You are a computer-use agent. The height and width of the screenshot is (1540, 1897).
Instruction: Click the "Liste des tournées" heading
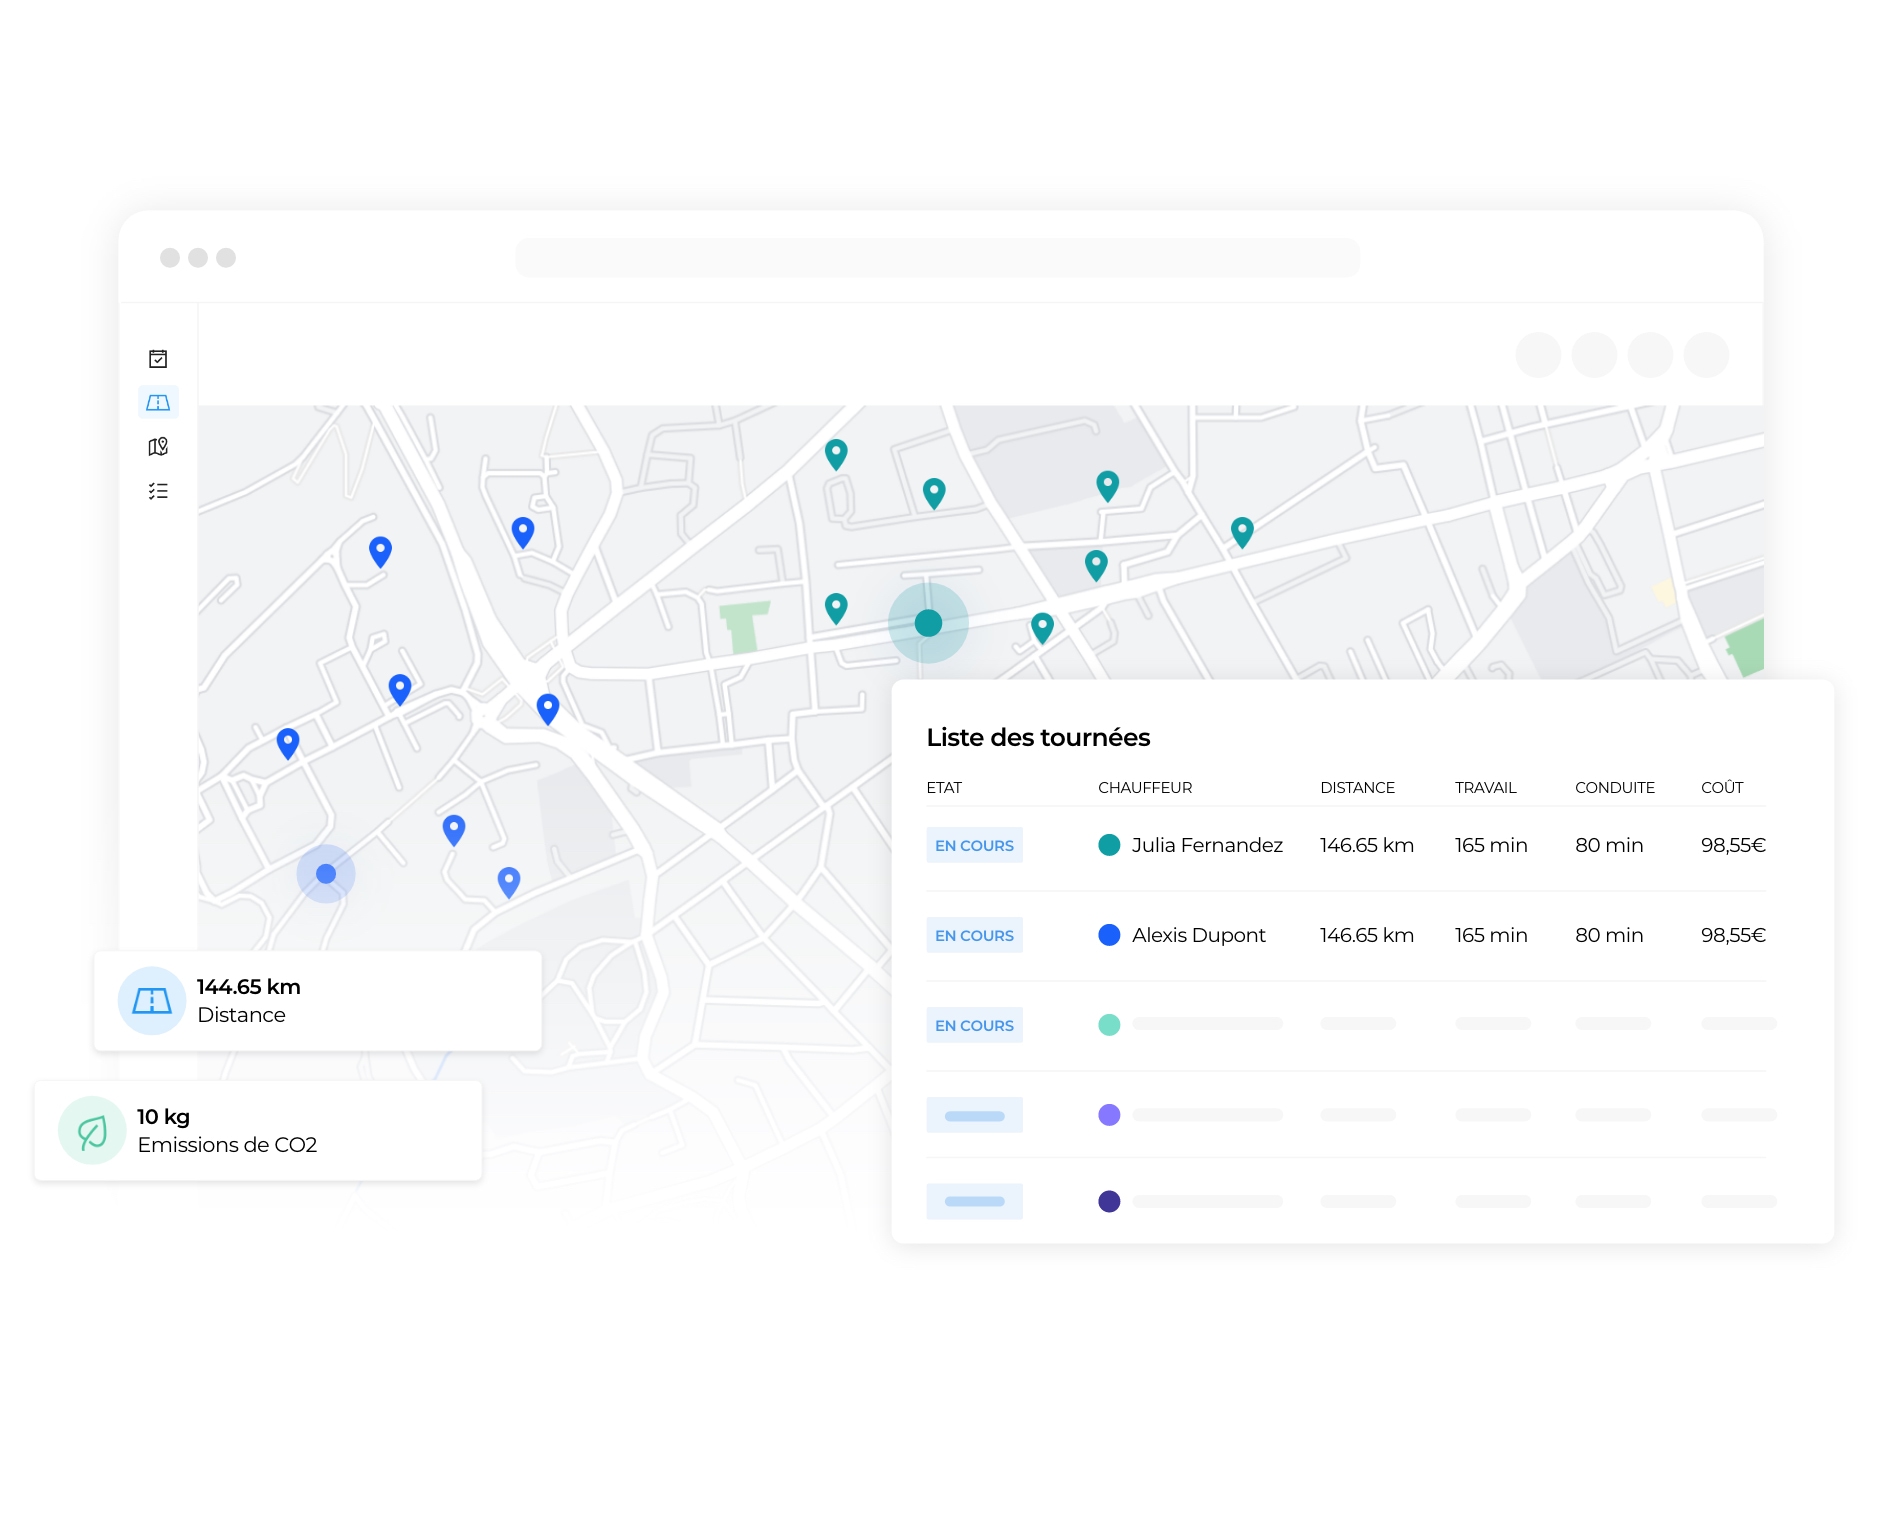point(1038,737)
